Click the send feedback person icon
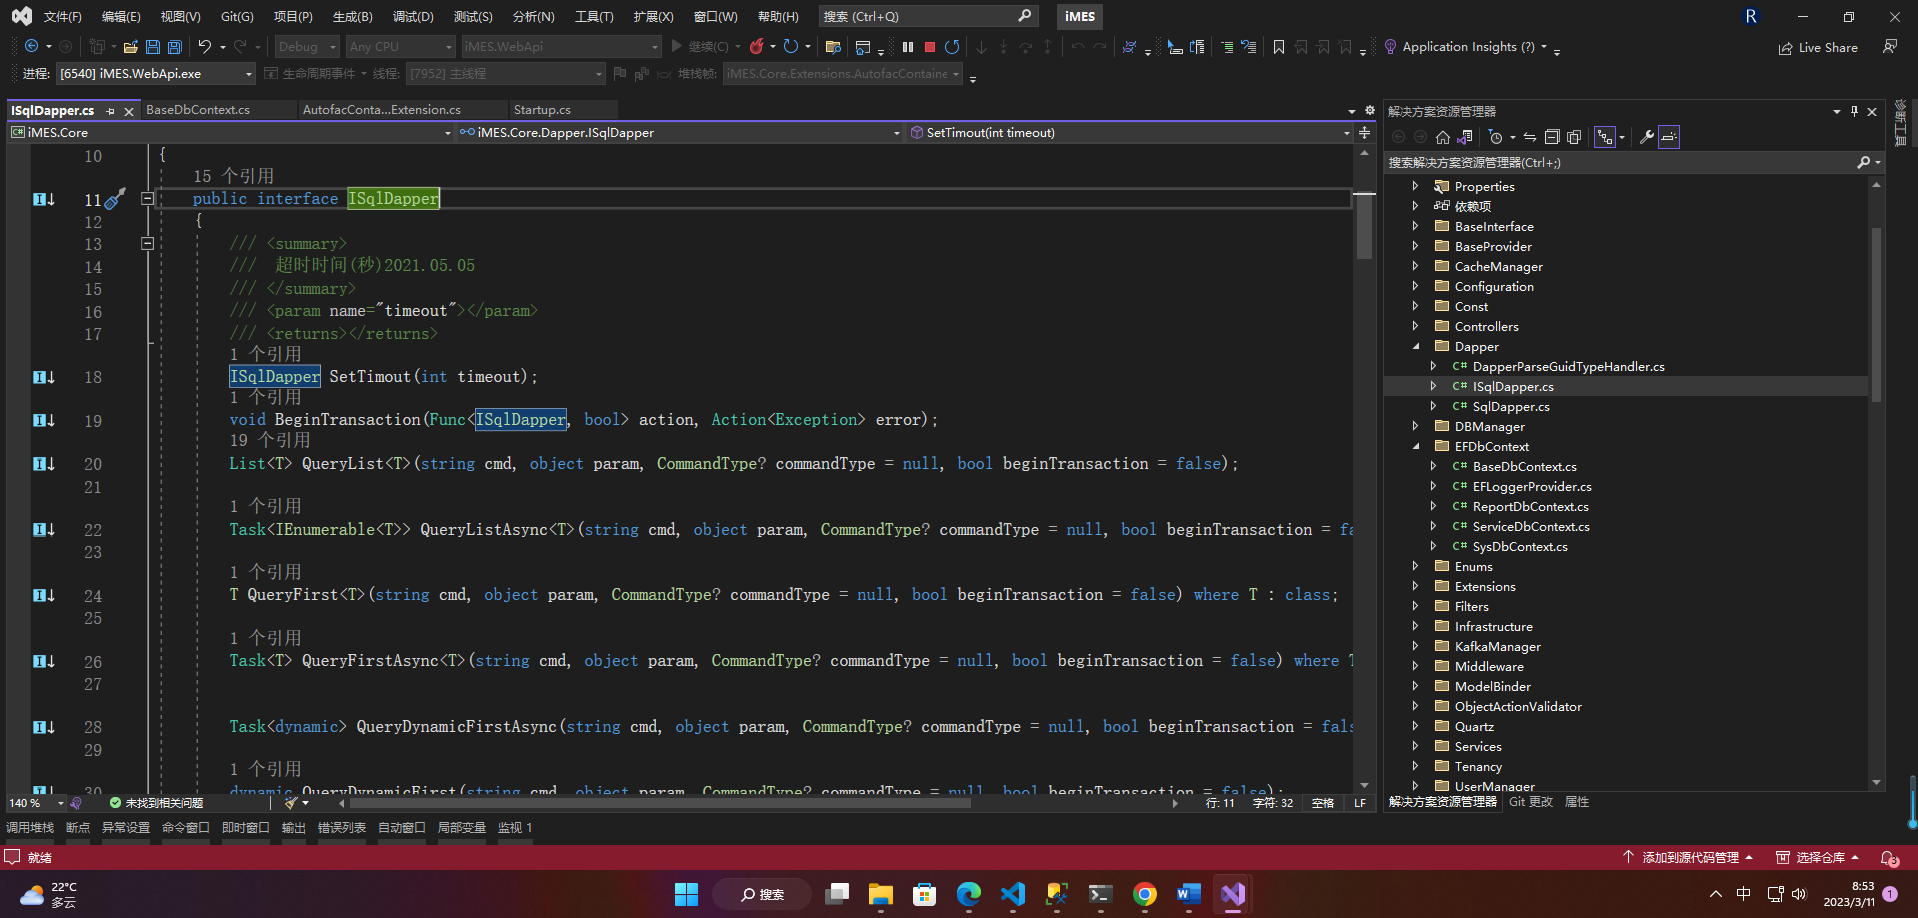This screenshot has height=918, width=1918. tap(1890, 46)
